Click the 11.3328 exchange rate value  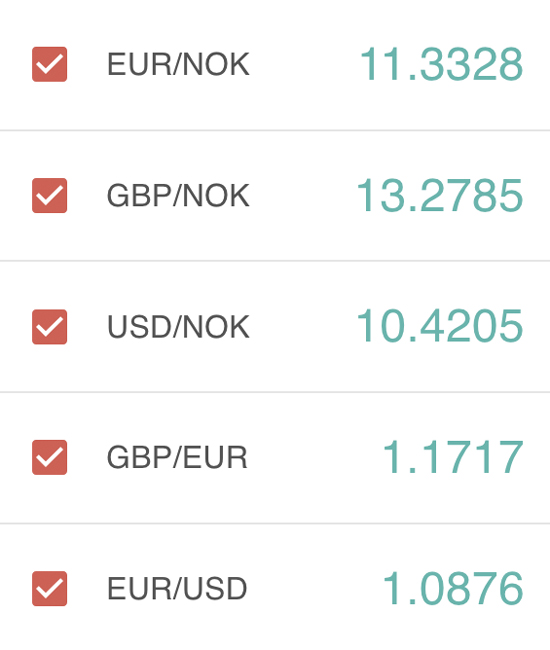coord(441,64)
